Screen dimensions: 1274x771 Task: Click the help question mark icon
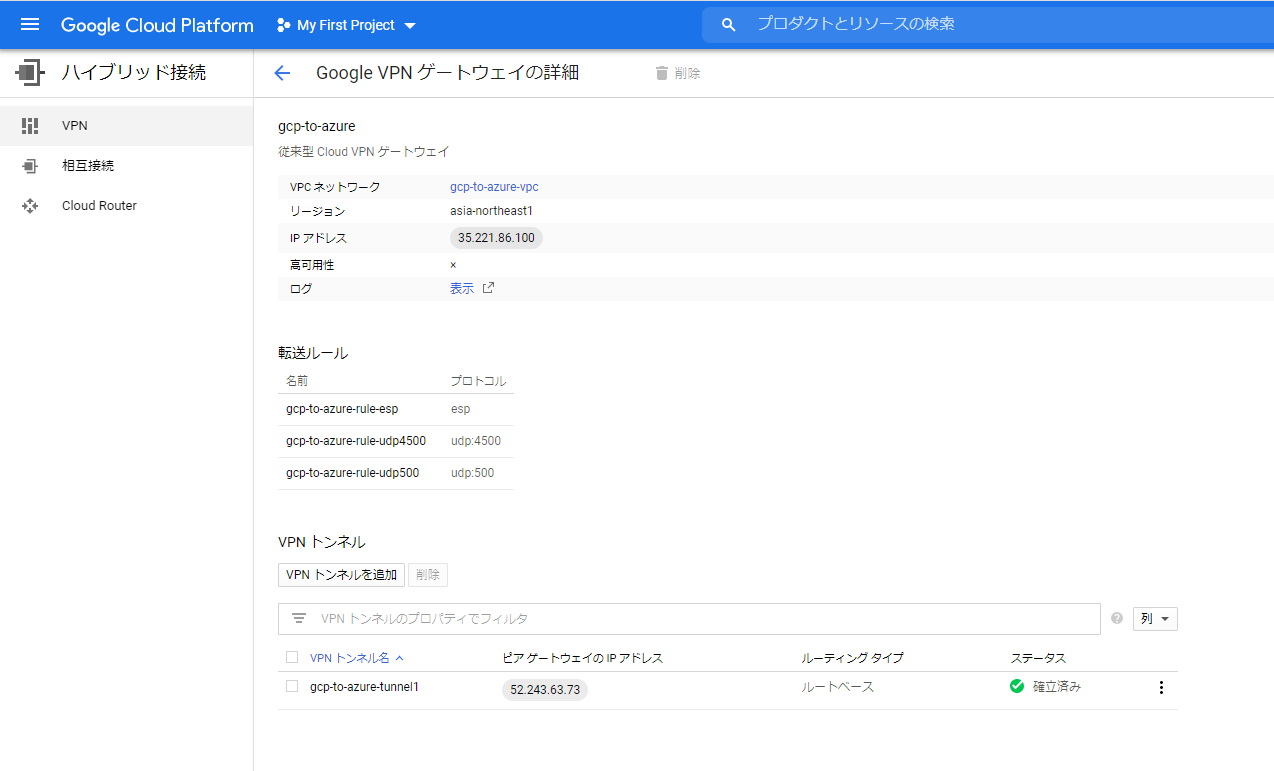click(1117, 619)
